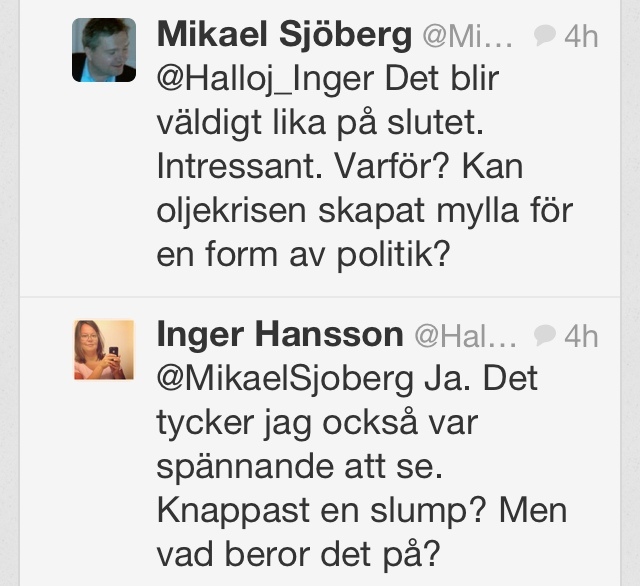Screen dimensions: 640x586
Task: Tap the 4h timestamp on Mikael's tweet
Action: tap(581, 37)
